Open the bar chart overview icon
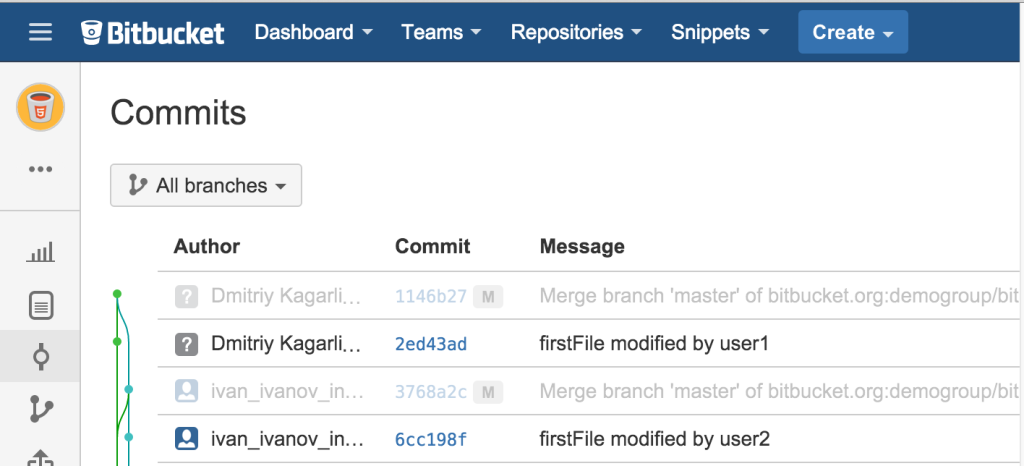This screenshot has width=1024, height=466. click(x=40, y=252)
